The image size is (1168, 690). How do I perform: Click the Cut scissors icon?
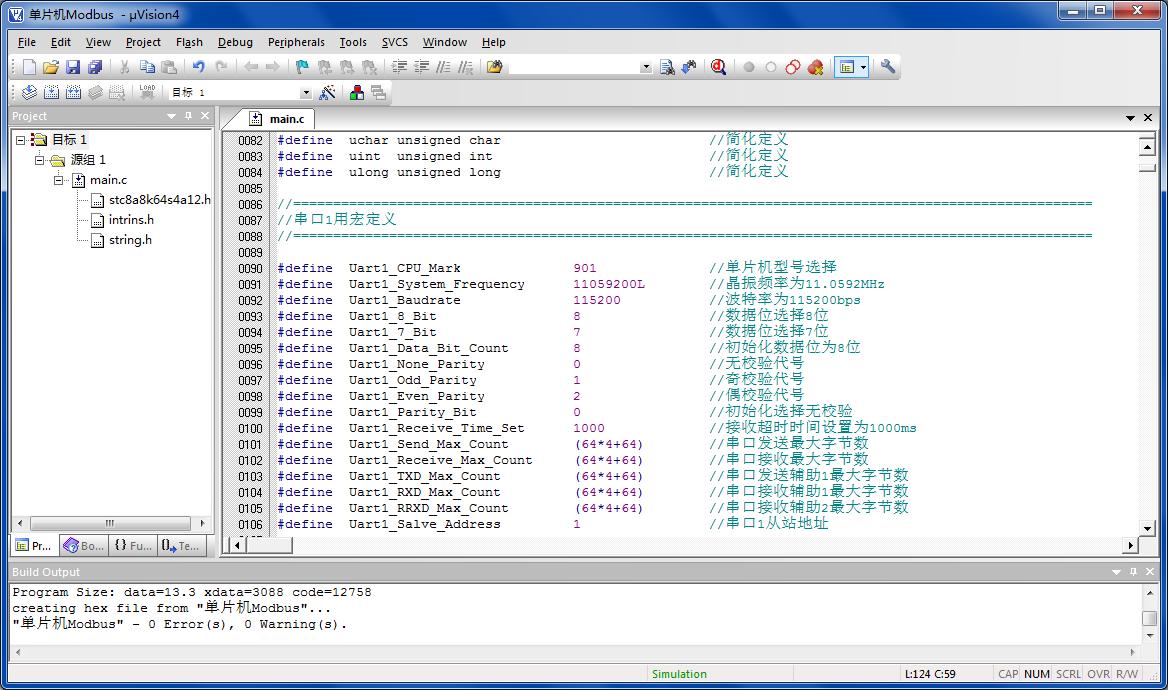124,67
